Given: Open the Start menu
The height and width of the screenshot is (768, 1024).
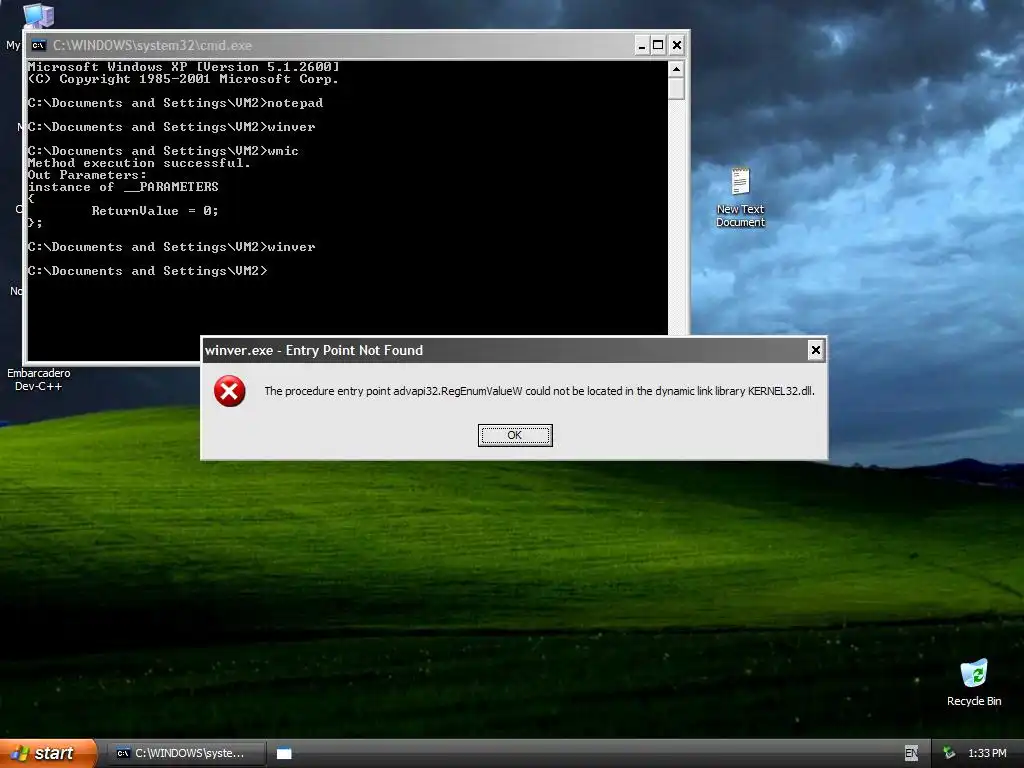Looking at the screenshot, I should tap(48, 753).
